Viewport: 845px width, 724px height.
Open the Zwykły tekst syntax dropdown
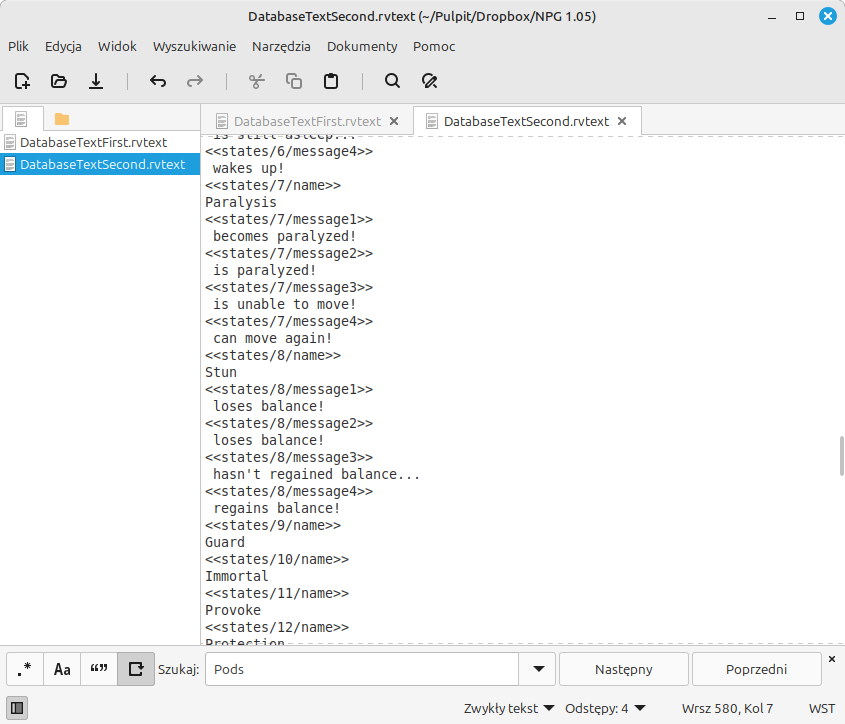[509, 708]
